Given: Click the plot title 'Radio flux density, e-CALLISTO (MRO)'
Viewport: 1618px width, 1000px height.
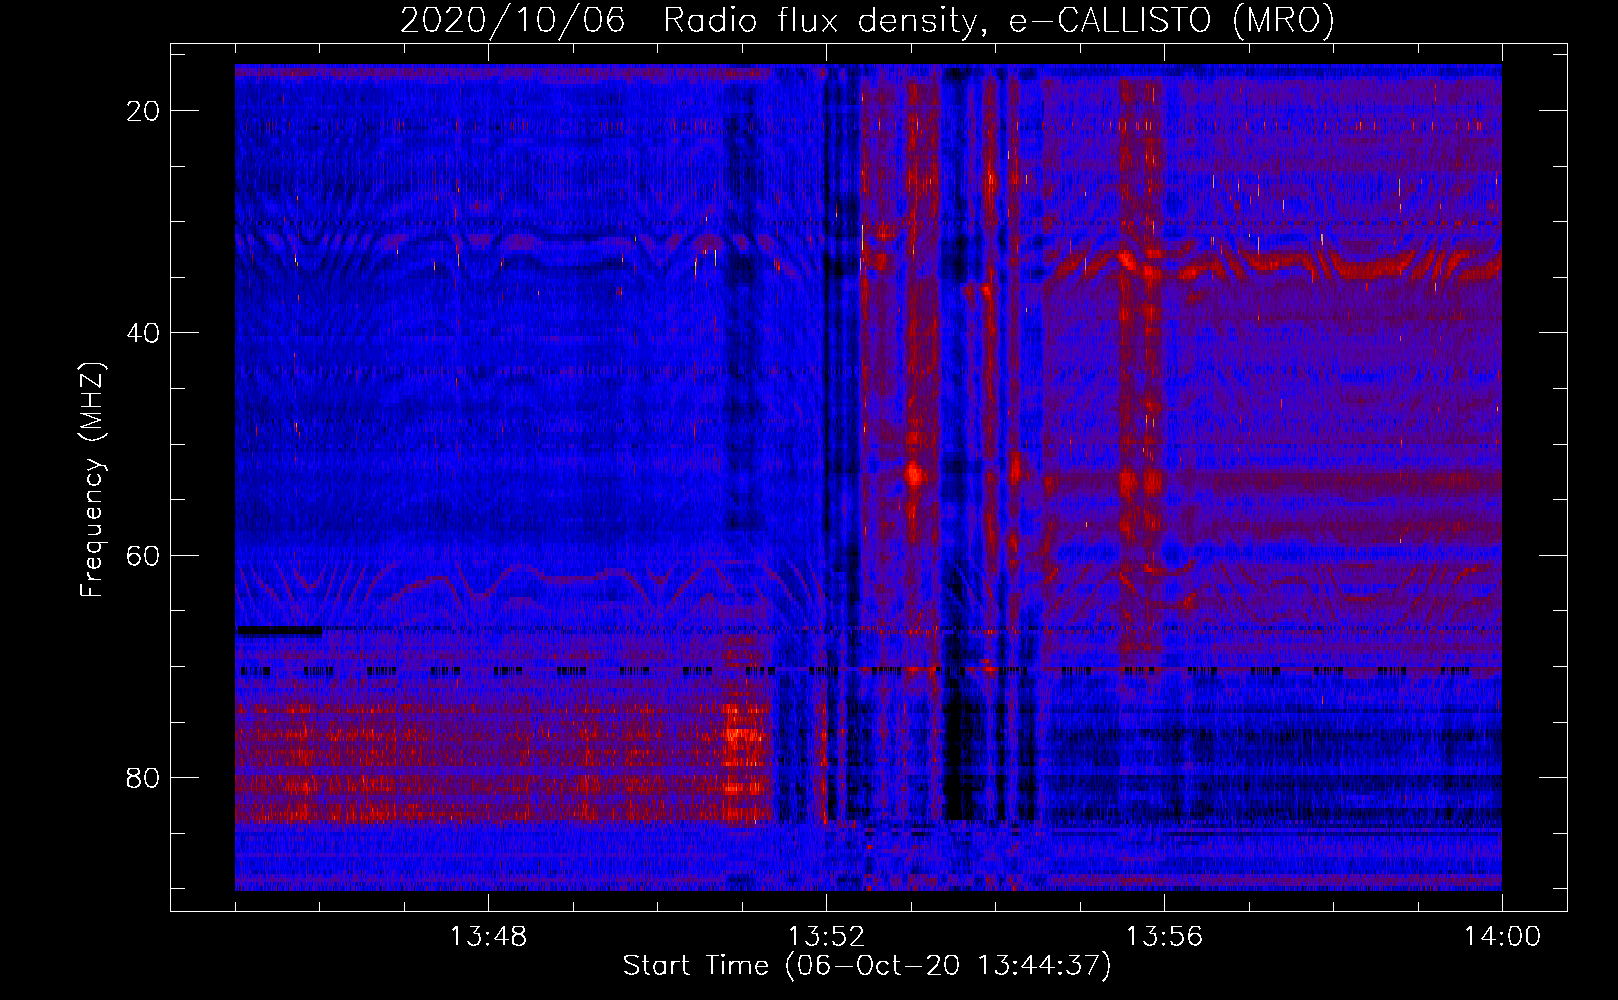Looking at the screenshot, I should pyautogui.click(x=999, y=20).
